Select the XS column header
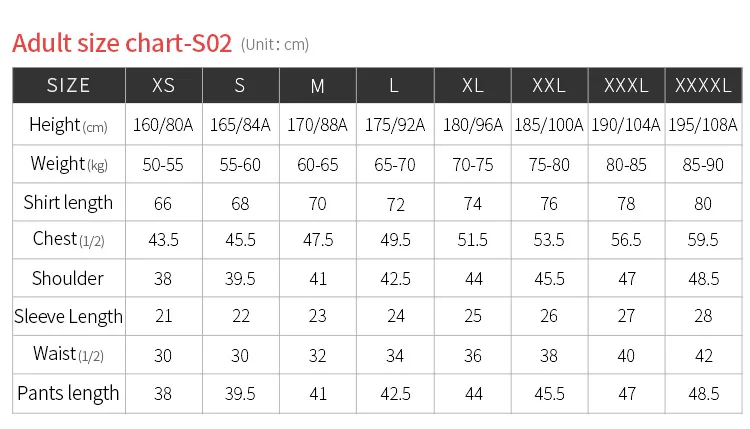The height and width of the screenshot is (429, 750). point(163,85)
